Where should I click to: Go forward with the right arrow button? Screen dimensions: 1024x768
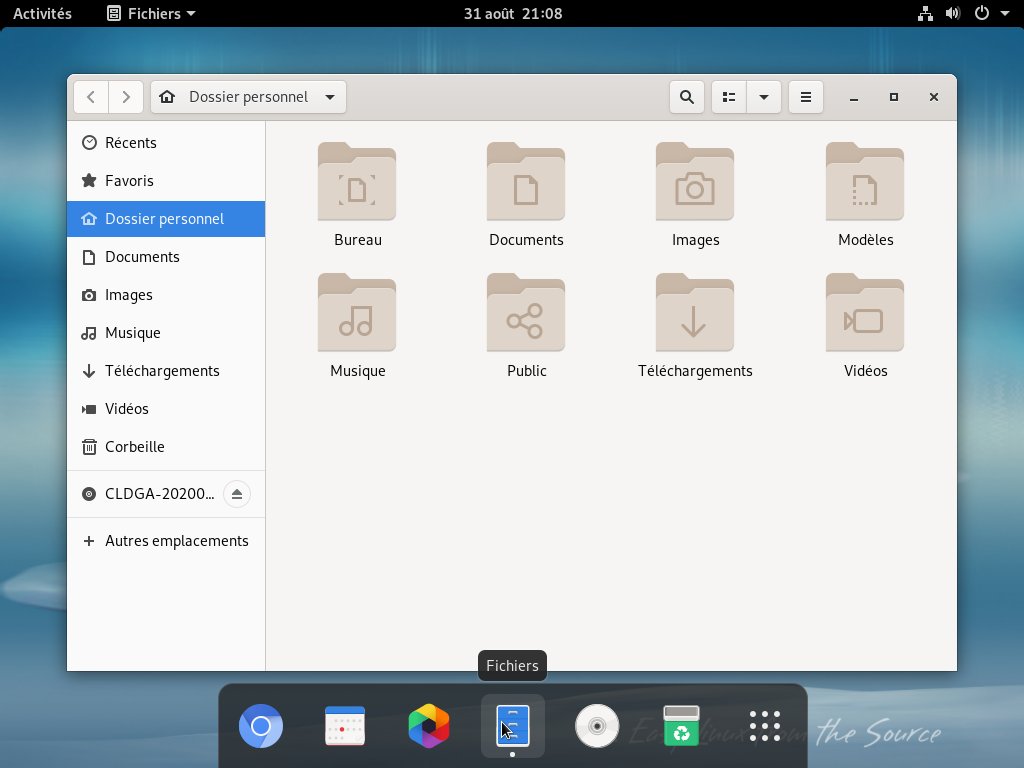(126, 97)
